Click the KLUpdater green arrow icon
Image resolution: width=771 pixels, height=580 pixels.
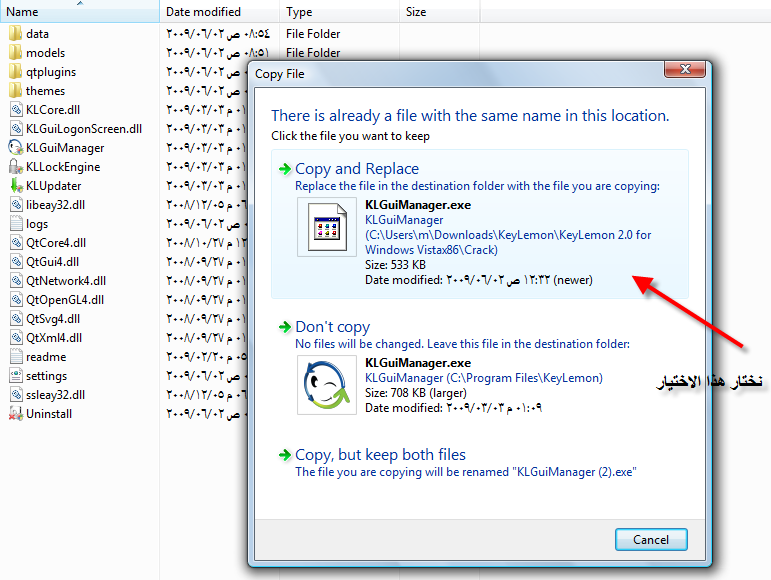[x=16, y=186]
